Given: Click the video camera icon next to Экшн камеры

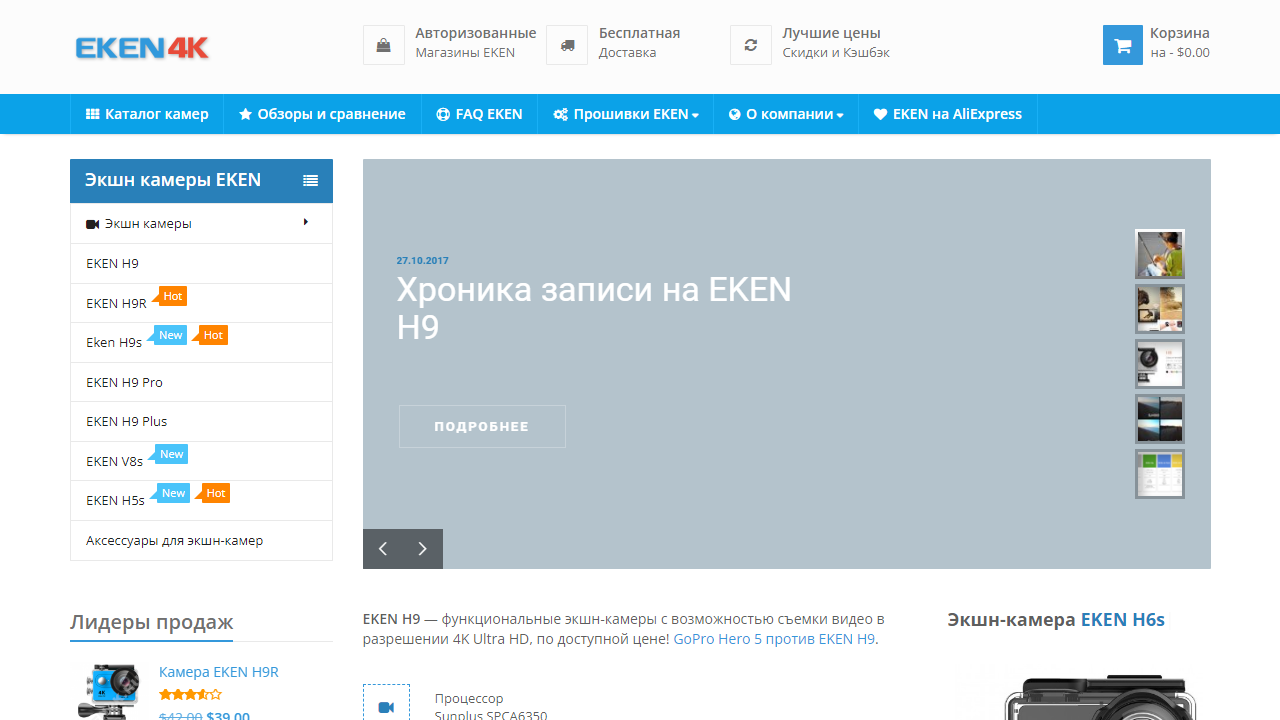Looking at the screenshot, I should (x=93, y=224).
